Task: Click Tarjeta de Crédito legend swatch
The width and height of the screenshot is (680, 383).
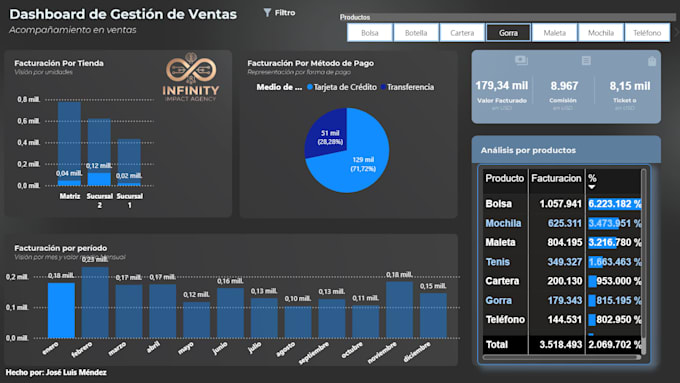Action: click(310, 87)
